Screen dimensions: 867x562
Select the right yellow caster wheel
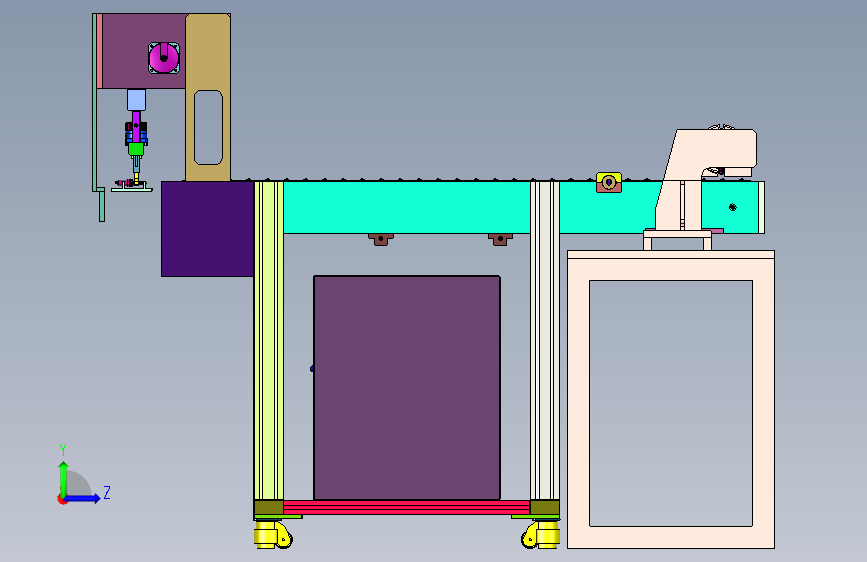pos(541,535)
